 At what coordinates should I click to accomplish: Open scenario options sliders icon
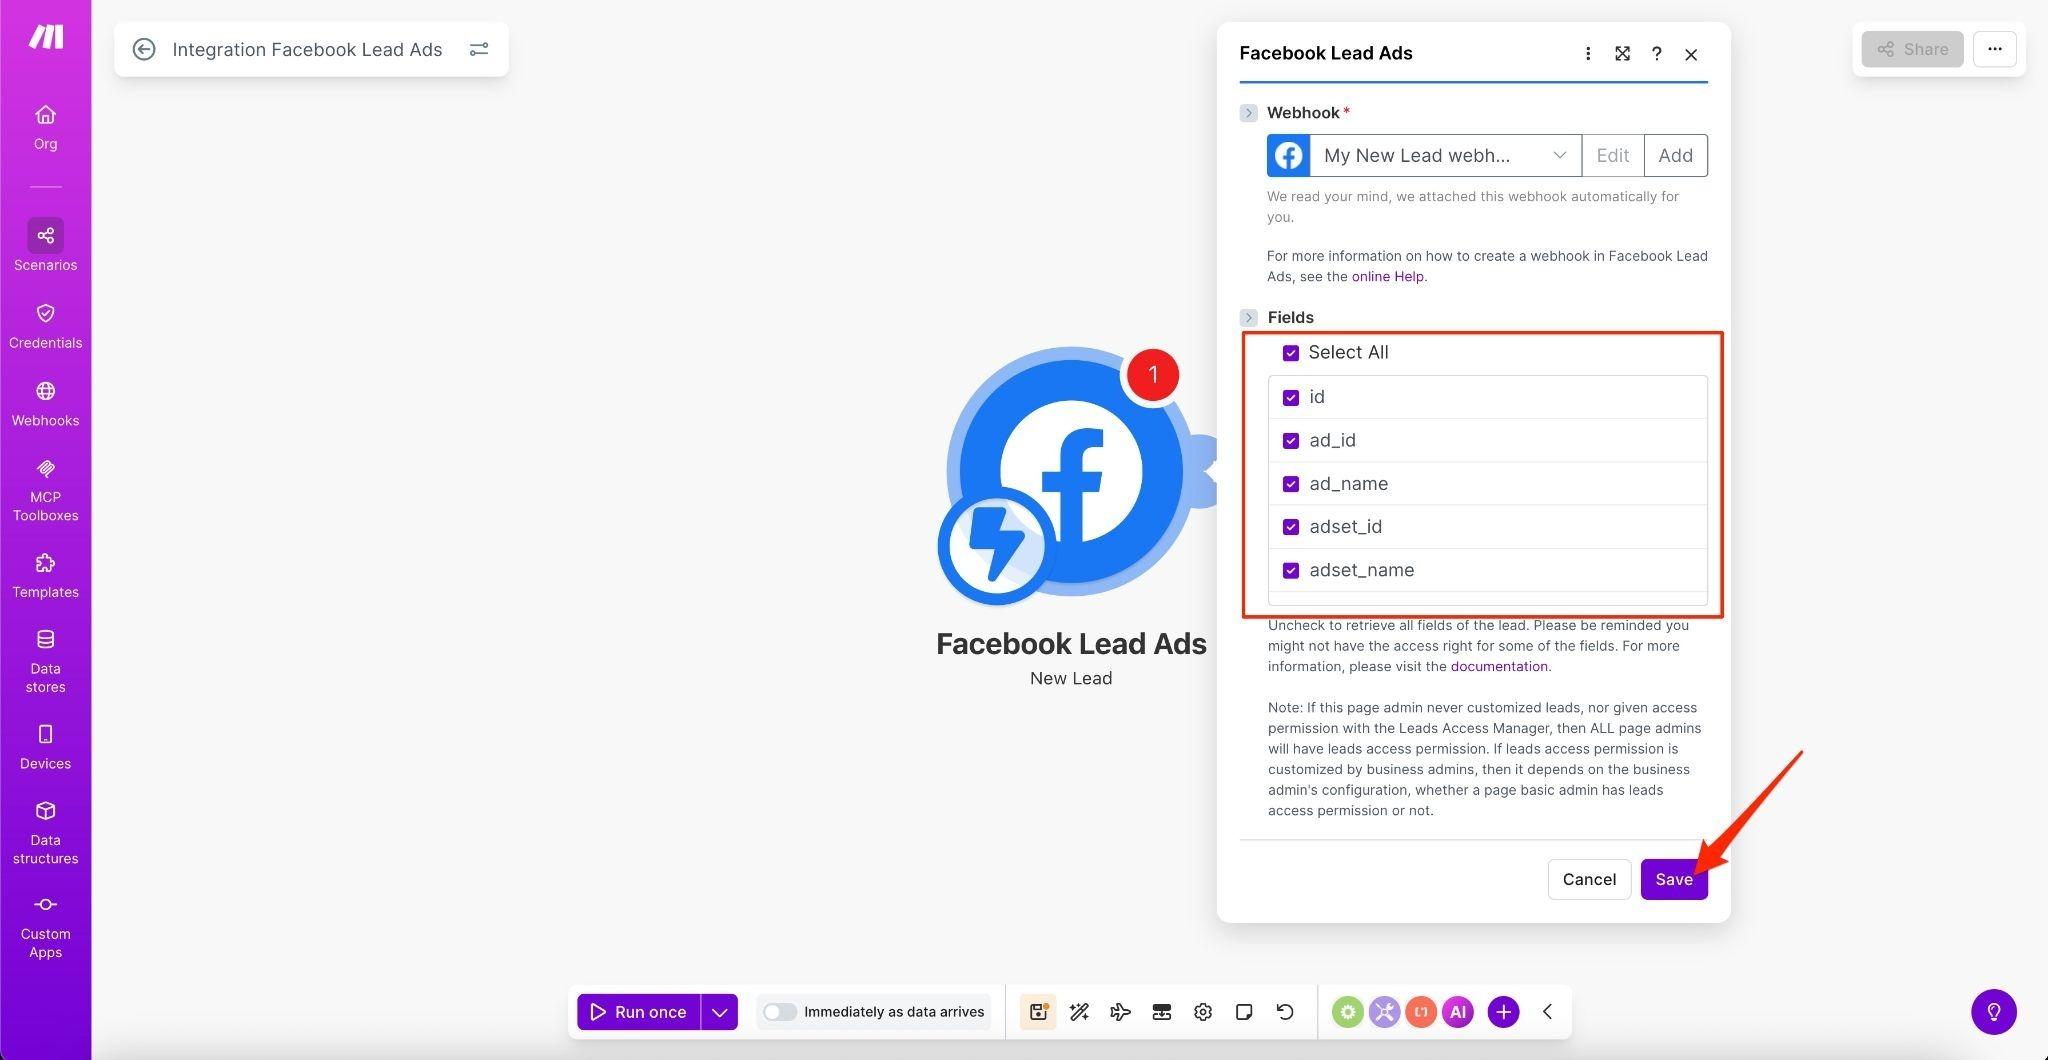click(479, 49)
